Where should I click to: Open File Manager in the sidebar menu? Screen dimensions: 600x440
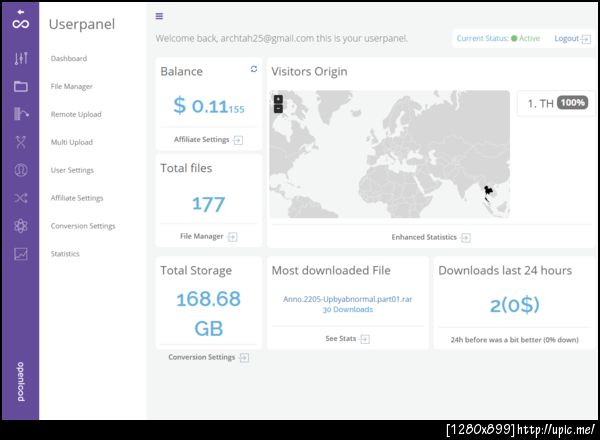click(x=72, y=86)
